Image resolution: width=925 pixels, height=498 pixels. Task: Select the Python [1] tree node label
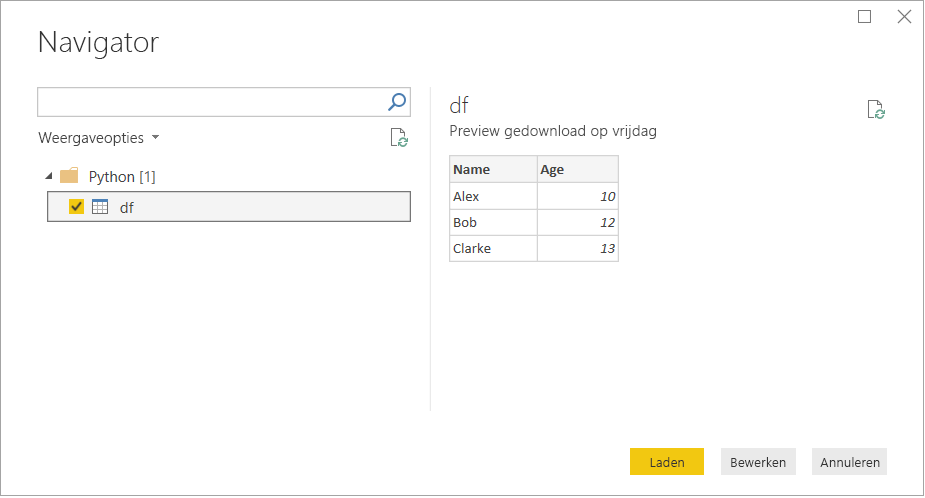click(x=122, y=176)
